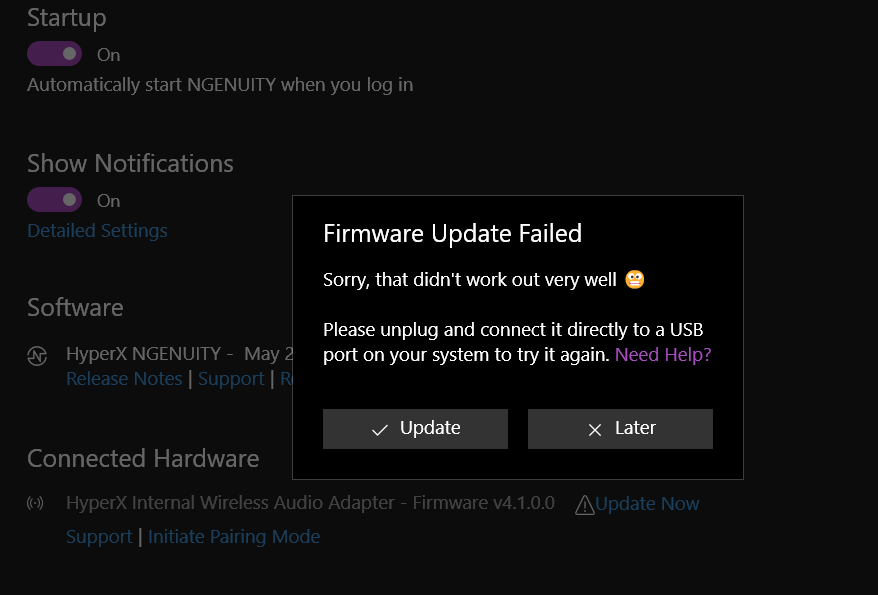The height and width of the screenshot is (595, 878).
Task: Click the warning triangle beside Update Now
Action: pos(585,505)
